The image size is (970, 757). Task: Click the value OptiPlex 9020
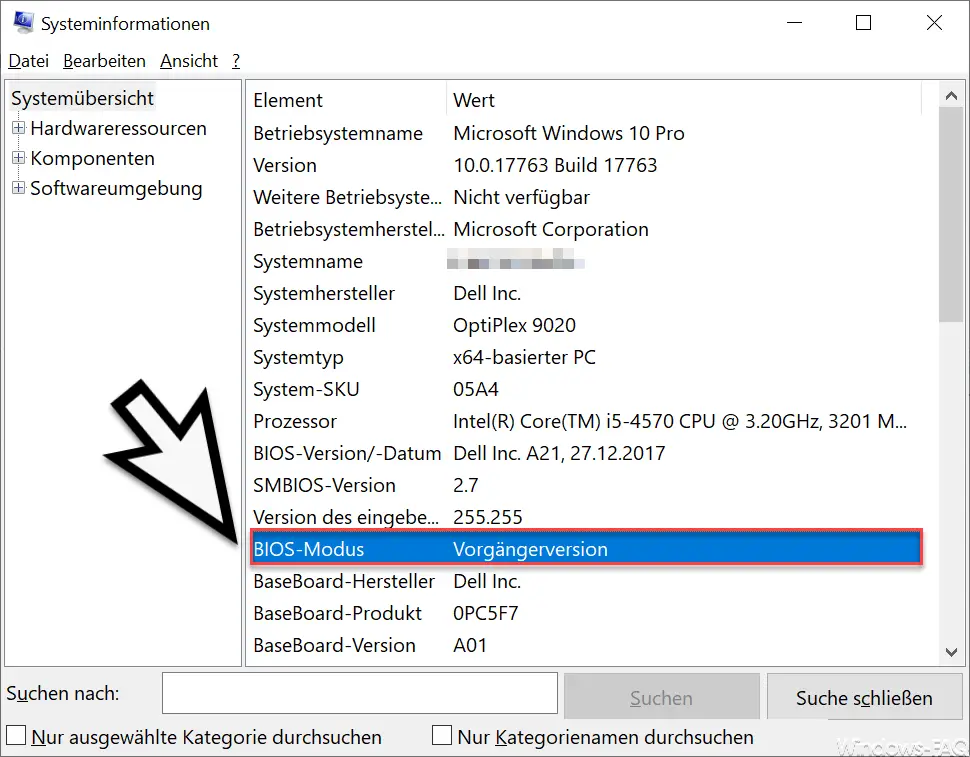click(x=515, y=325)
